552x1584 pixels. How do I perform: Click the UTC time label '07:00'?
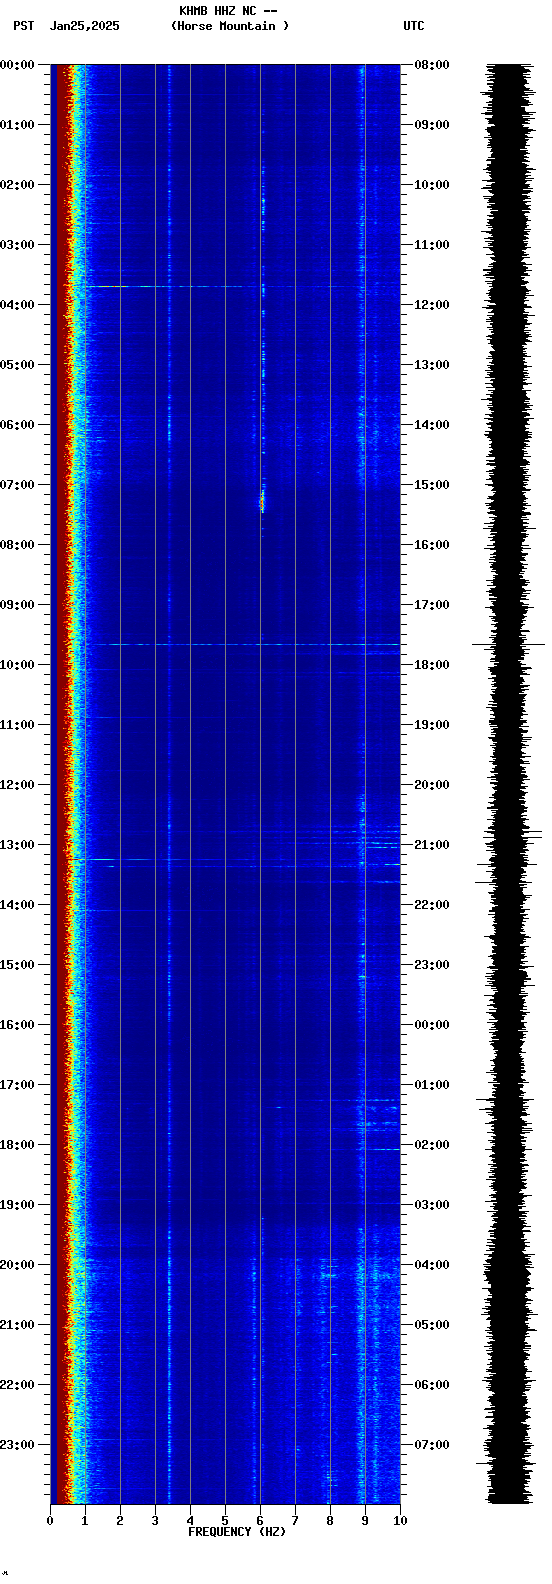click(x=432, y=1445)
